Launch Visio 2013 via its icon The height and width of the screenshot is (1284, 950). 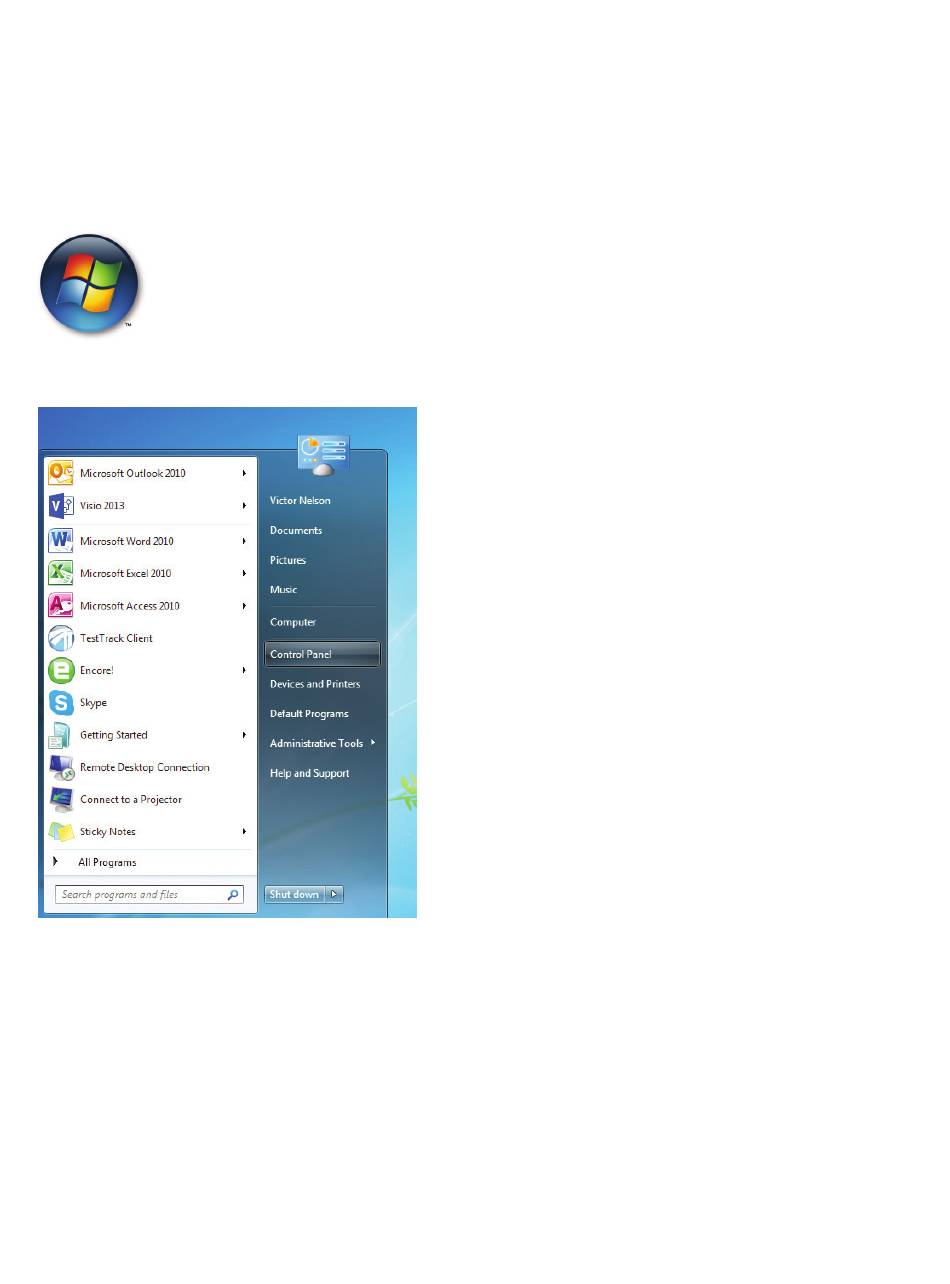[x=61, y=506]
